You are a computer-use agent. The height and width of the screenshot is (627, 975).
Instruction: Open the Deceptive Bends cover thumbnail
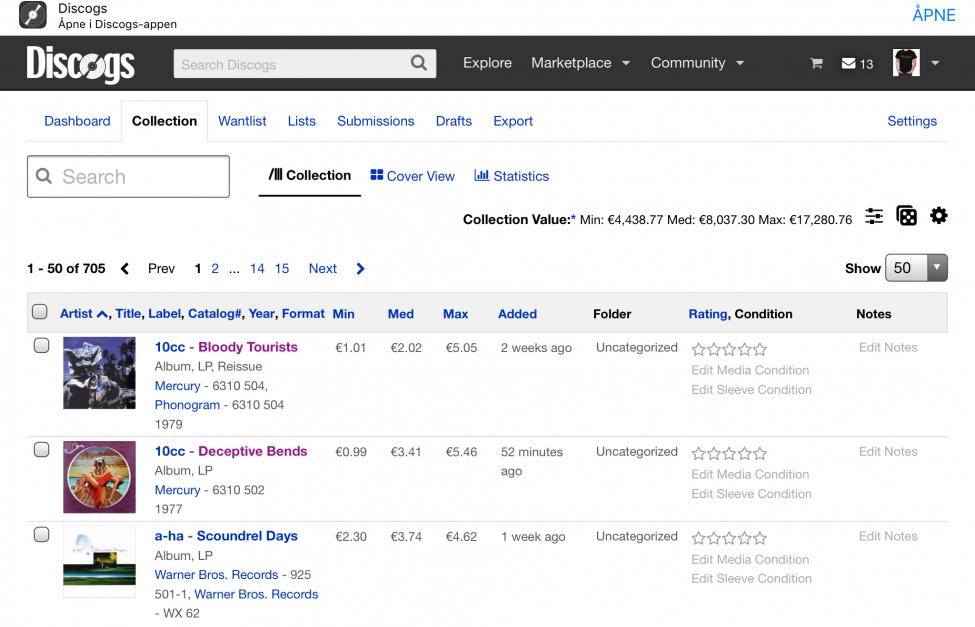(x=99, y=477)
